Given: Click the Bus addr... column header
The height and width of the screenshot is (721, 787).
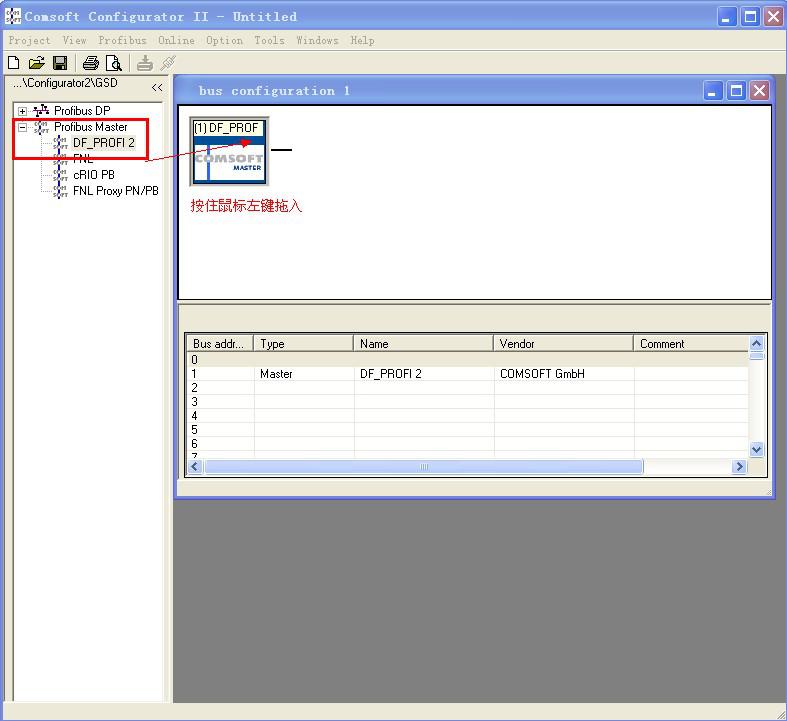Looking at the screenshot, I should [219, 344].
